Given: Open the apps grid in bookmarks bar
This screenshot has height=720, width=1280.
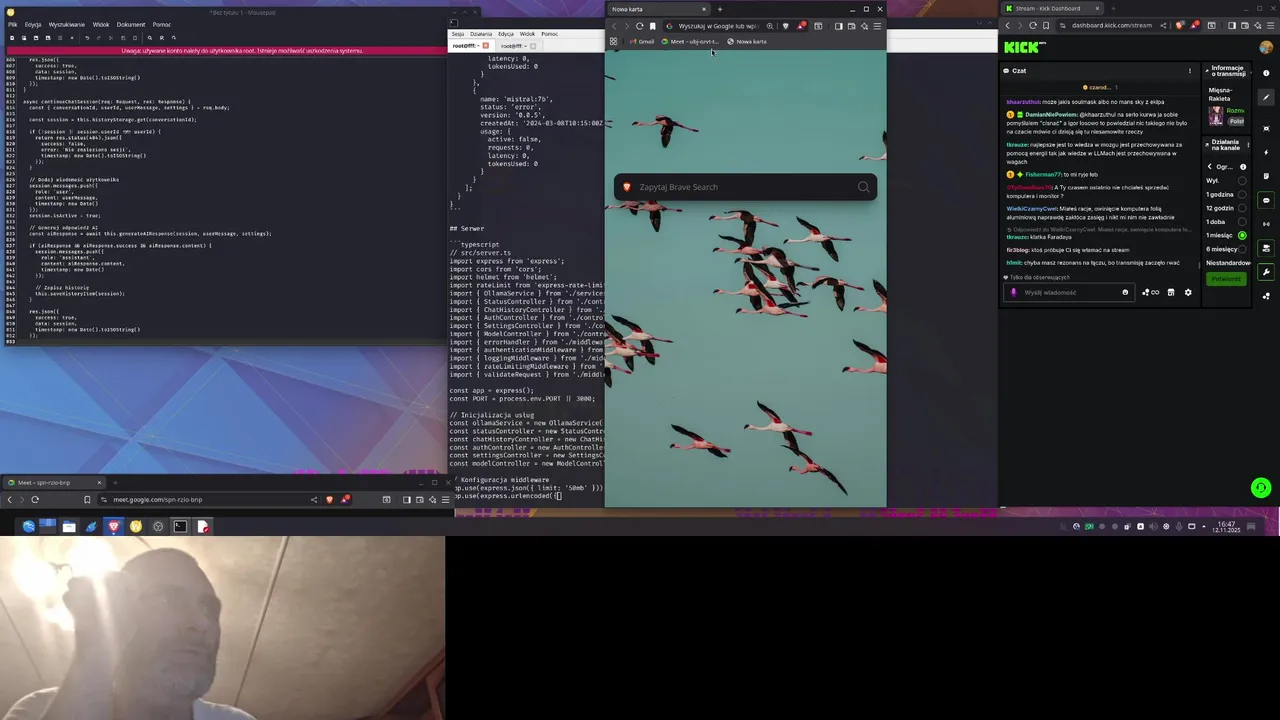Looking at the screenshot, I should tap(613, 41).
